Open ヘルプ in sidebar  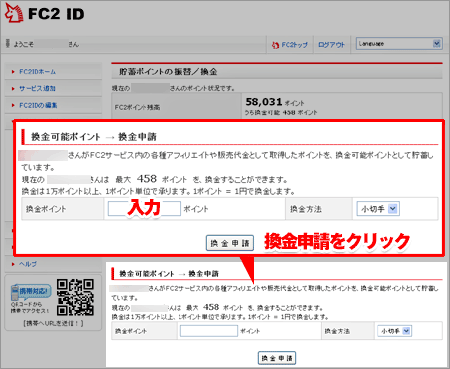point(28,264)
